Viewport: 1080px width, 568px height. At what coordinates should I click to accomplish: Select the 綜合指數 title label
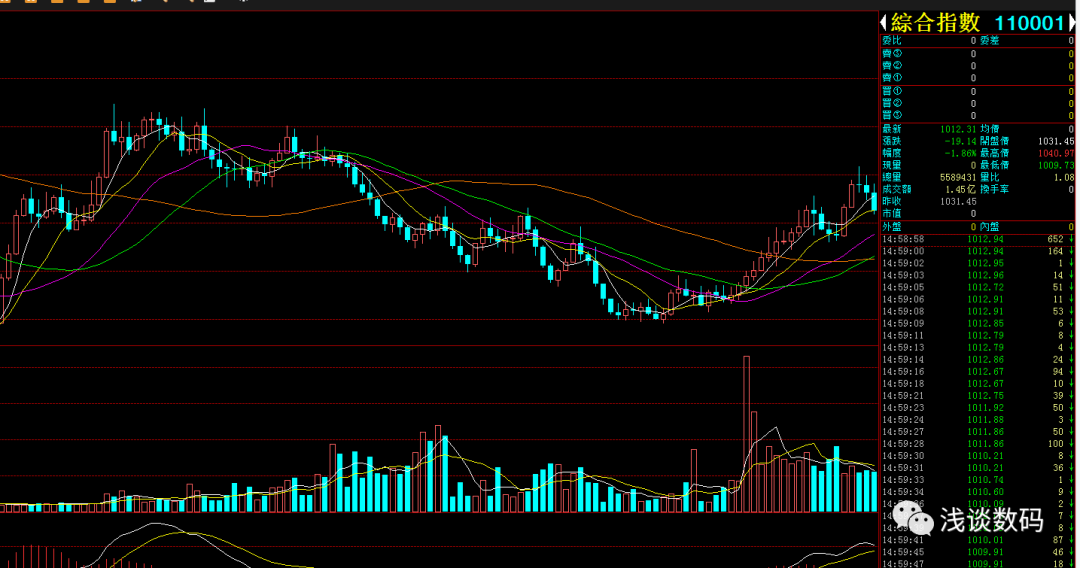935,23
